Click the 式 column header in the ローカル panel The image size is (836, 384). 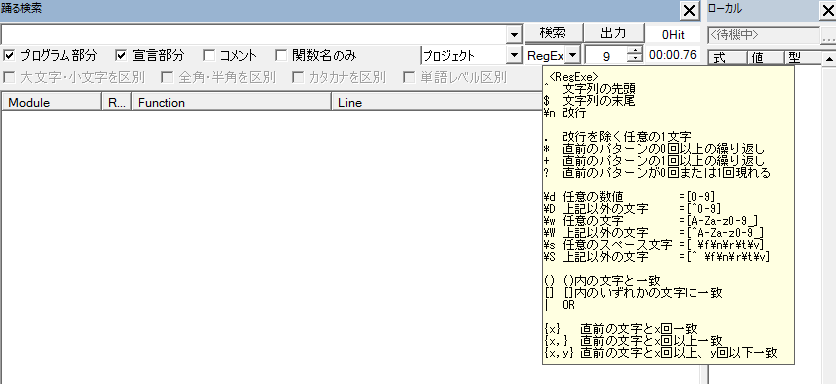click(x=727, y=58)
